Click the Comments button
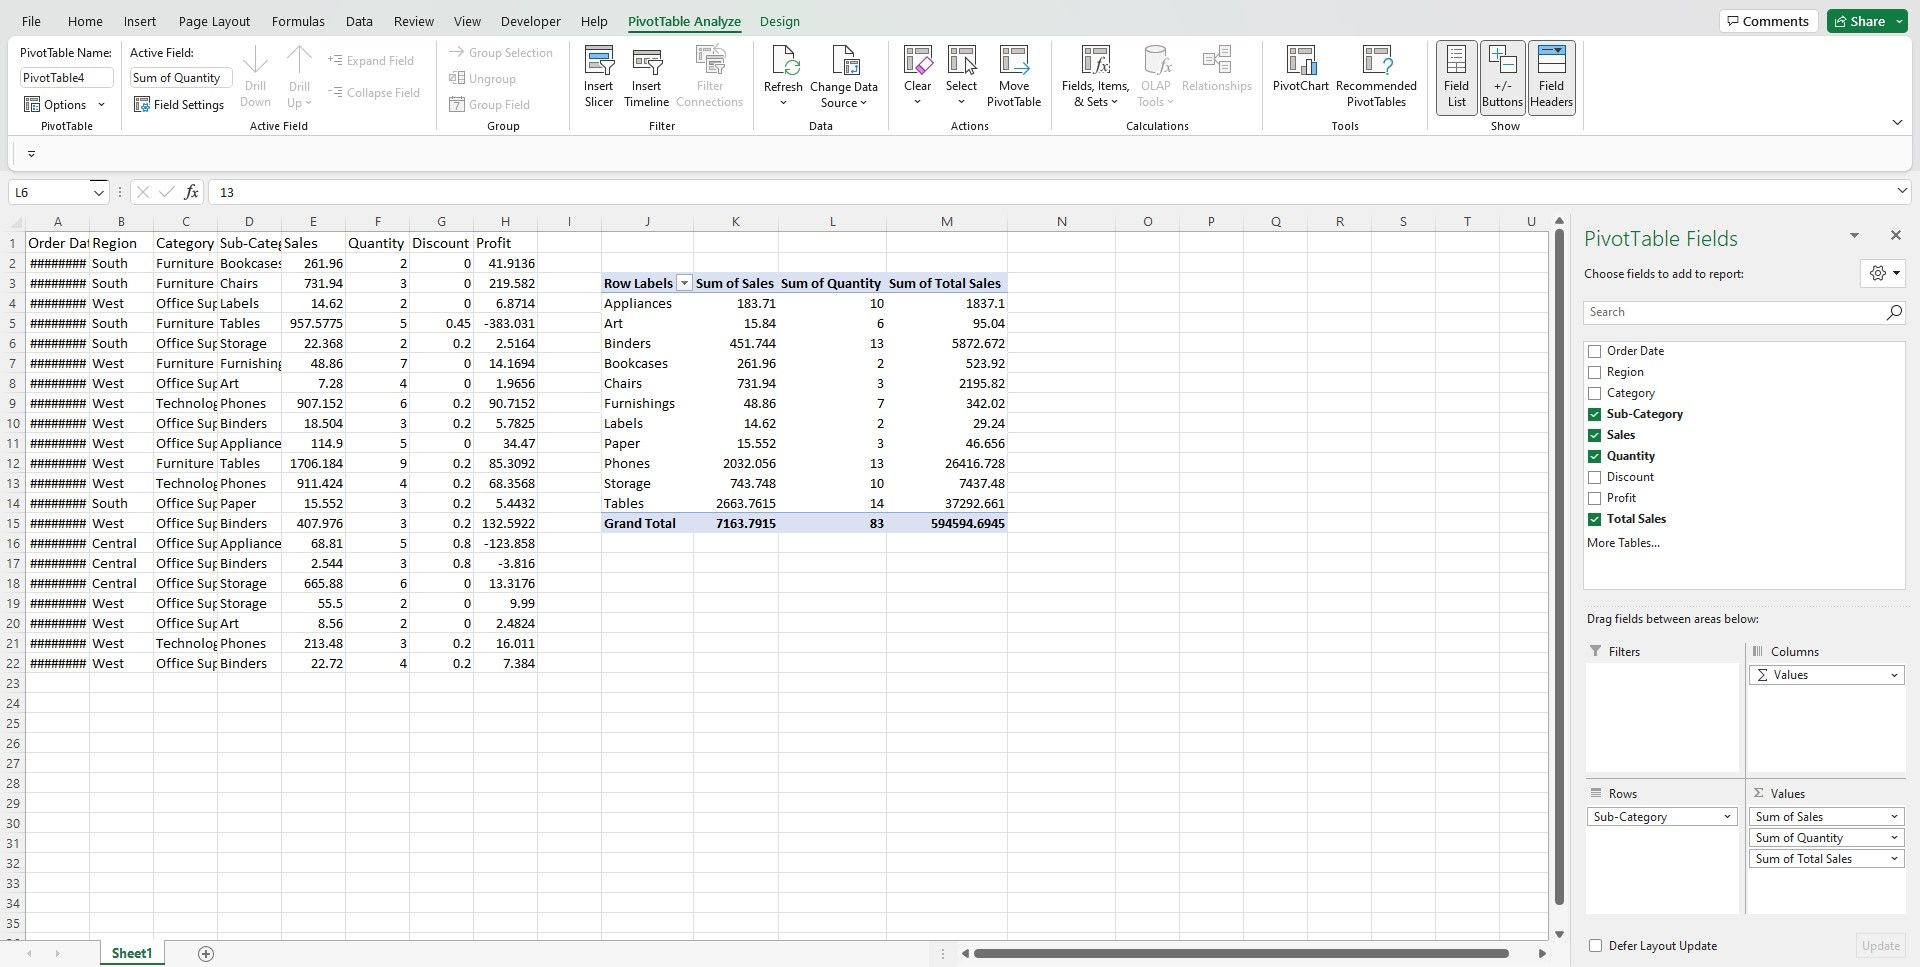The width and height of the screenshot is (1920, 967). tap(1768, 21)
